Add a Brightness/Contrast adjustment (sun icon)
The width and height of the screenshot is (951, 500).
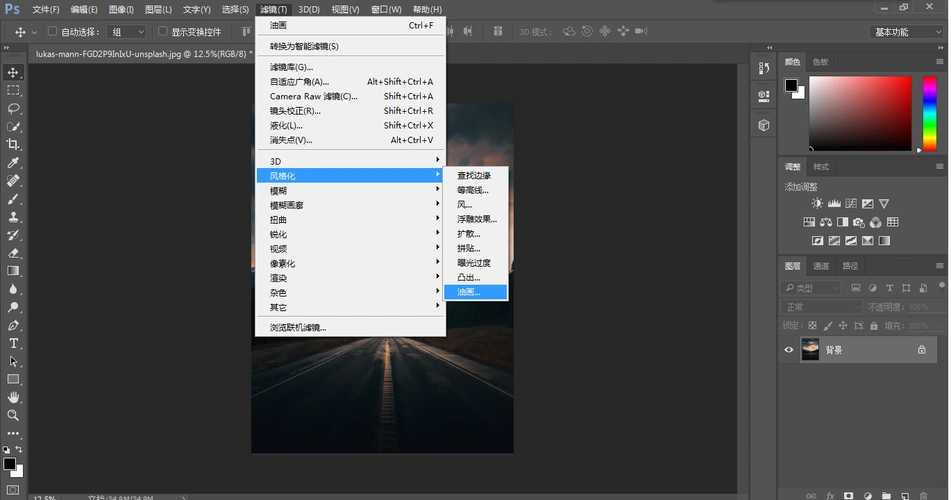coord(817,203)
